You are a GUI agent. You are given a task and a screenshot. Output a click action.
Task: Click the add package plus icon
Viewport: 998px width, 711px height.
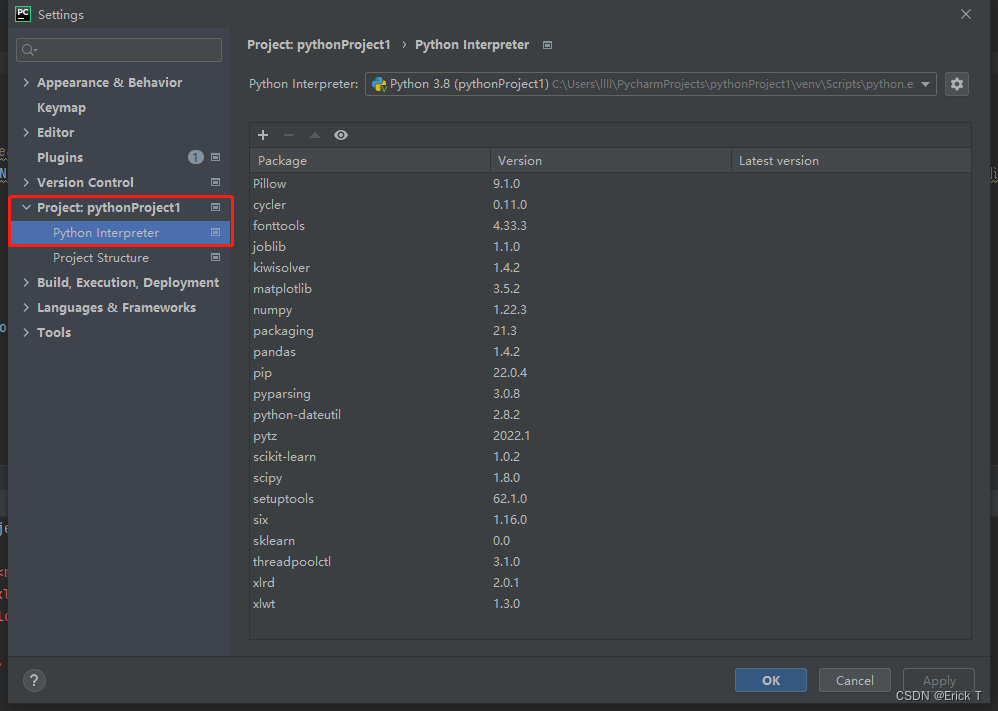263,135
